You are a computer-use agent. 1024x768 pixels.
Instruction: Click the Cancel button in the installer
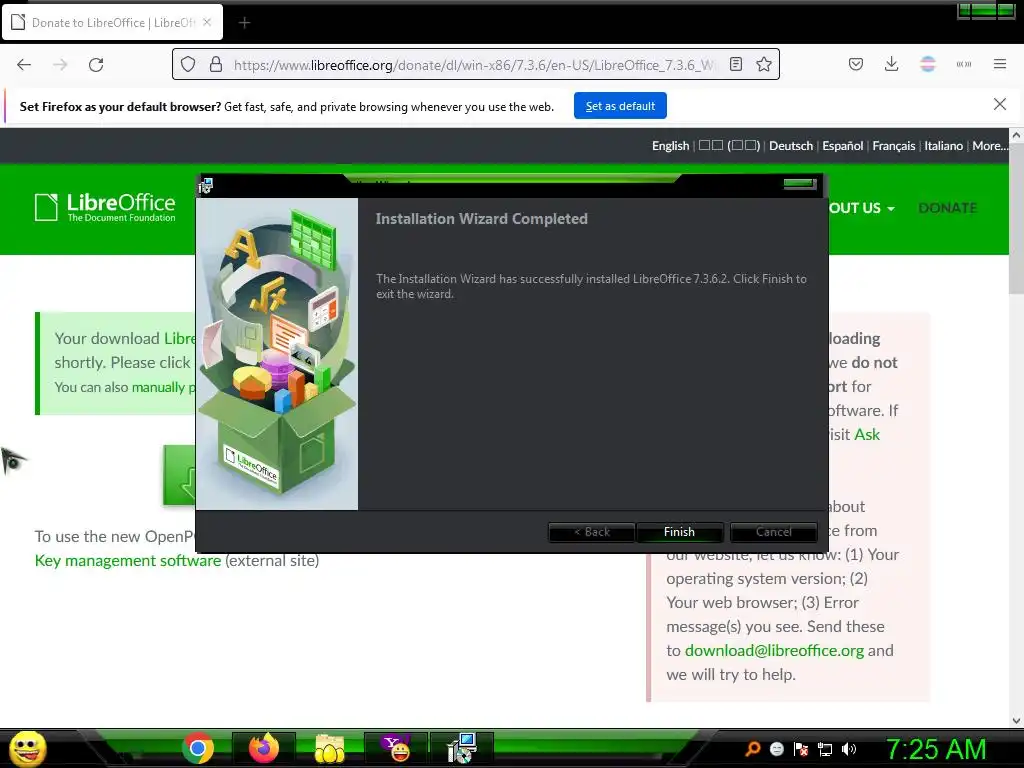(x=773, y=532)
